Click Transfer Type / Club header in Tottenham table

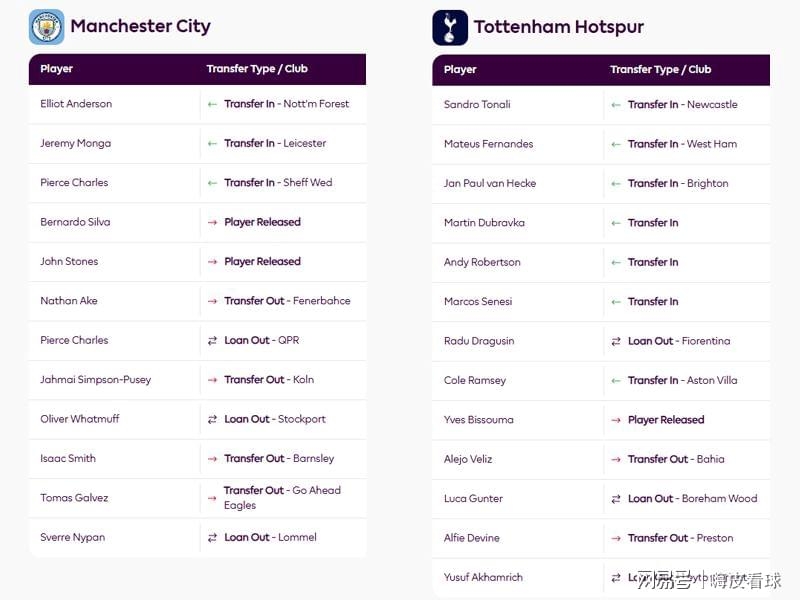coord(660,69)
